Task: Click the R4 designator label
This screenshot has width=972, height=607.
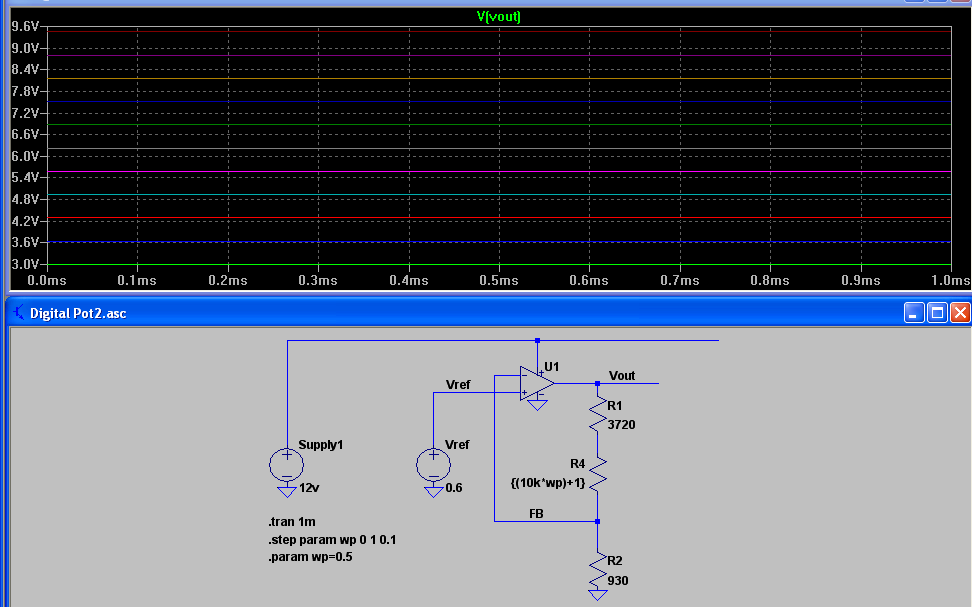Action: (577, 464)
